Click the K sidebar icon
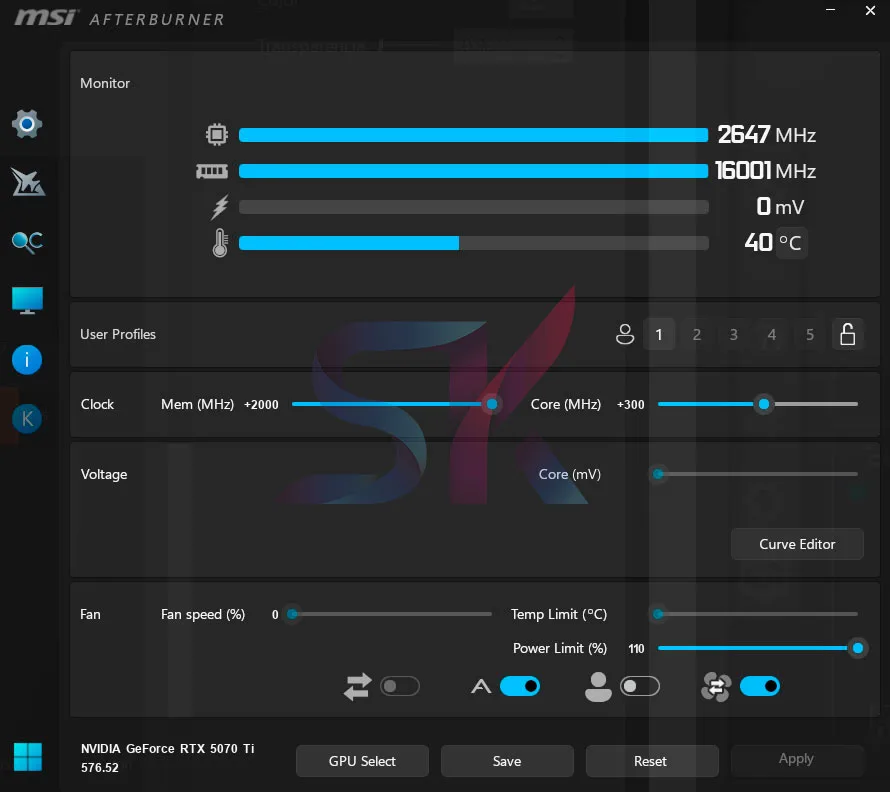This screenshot has height=792, width=890. coord(27,419)
